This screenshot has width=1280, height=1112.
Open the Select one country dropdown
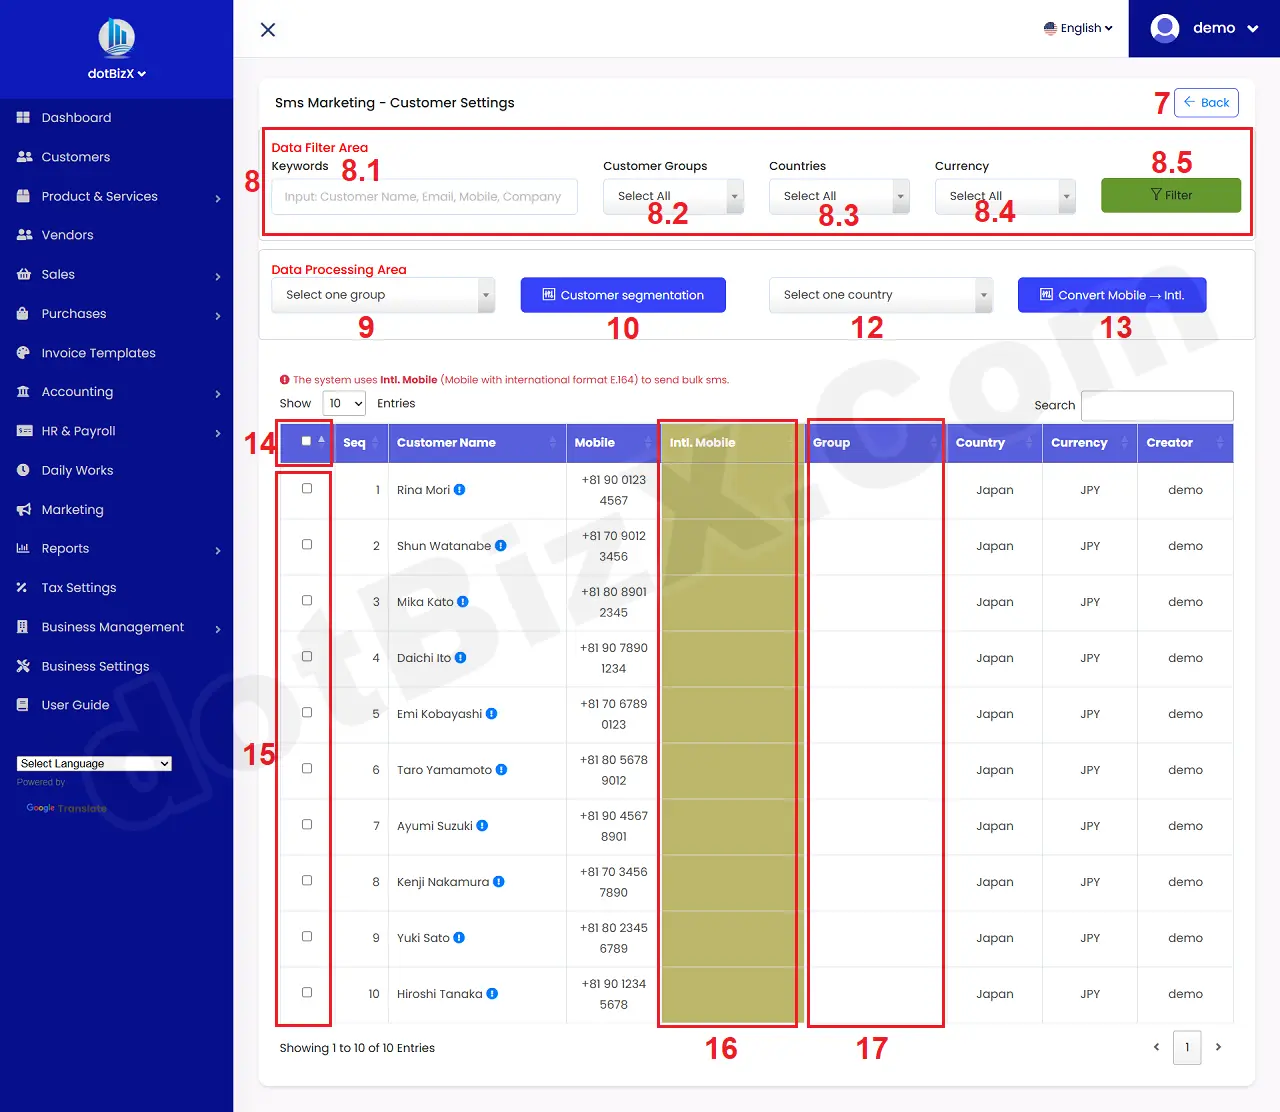point(880,295)
